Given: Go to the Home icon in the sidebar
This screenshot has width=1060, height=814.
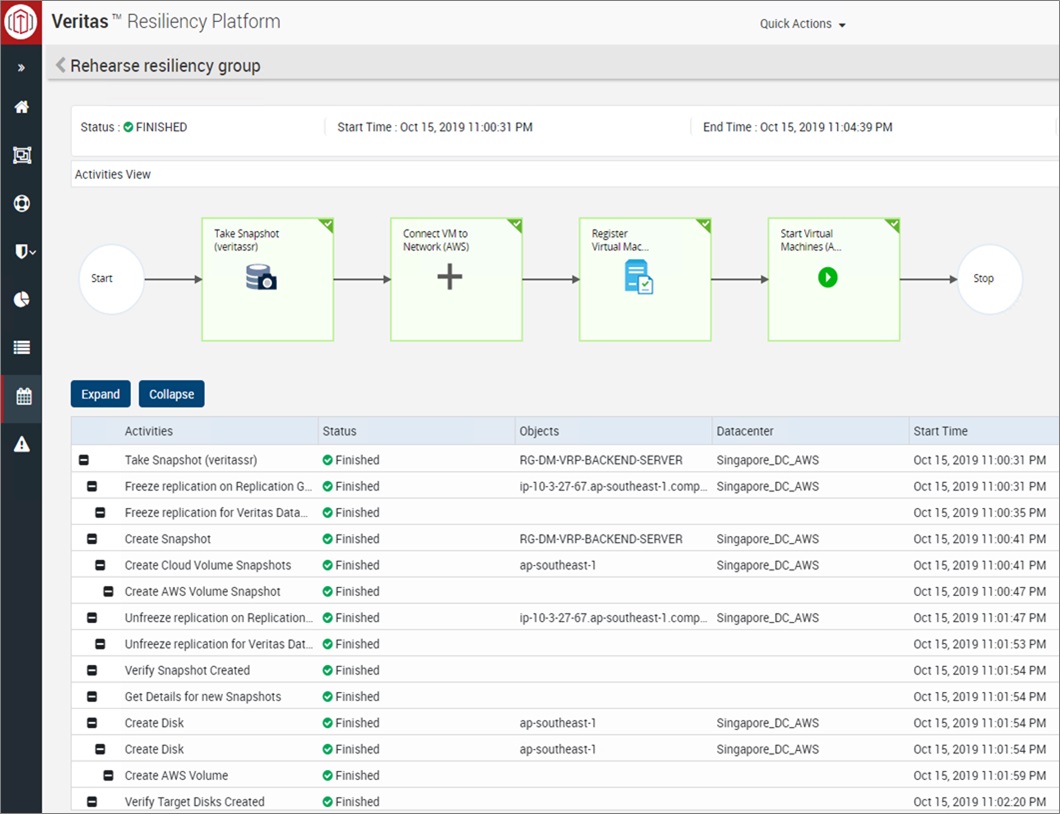Looking at the screenshot, I should 22,107.
